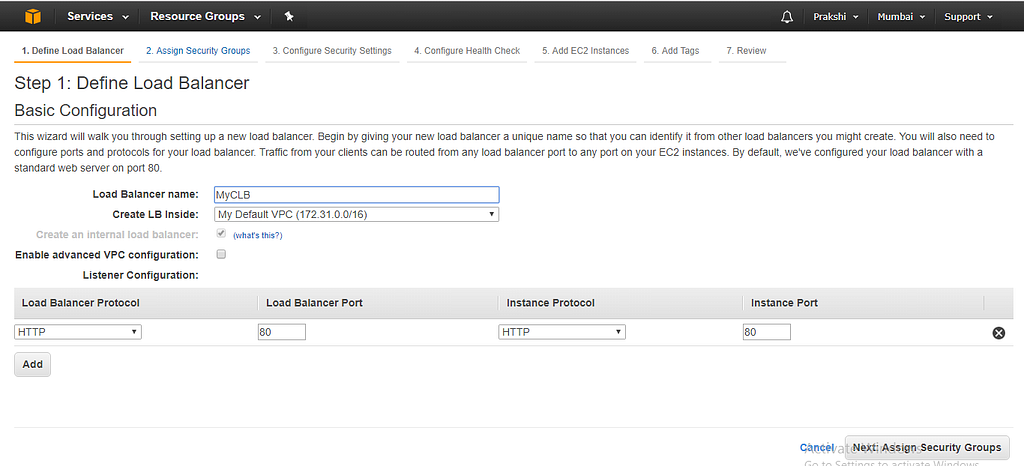Go to 6. Add Tags step

[x=675, y=51]
